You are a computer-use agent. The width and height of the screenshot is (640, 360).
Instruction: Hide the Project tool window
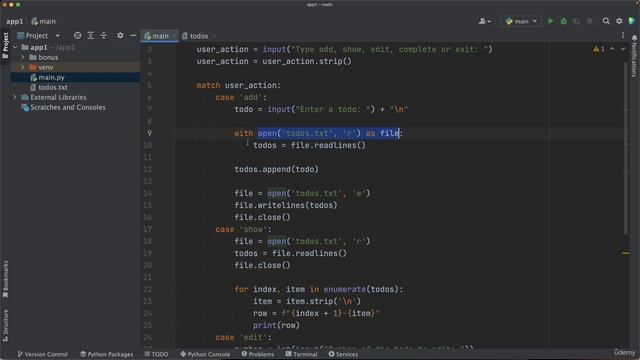[x=133, y=36]
